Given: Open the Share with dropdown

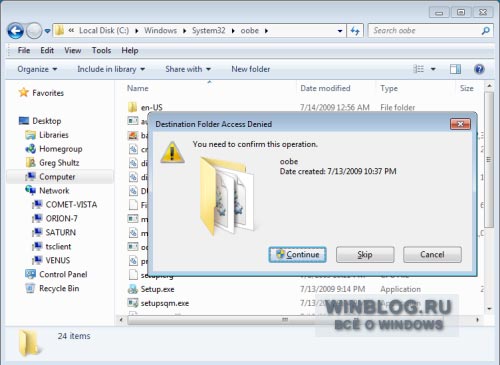Looking at the screenshot, I should (188, 69).
